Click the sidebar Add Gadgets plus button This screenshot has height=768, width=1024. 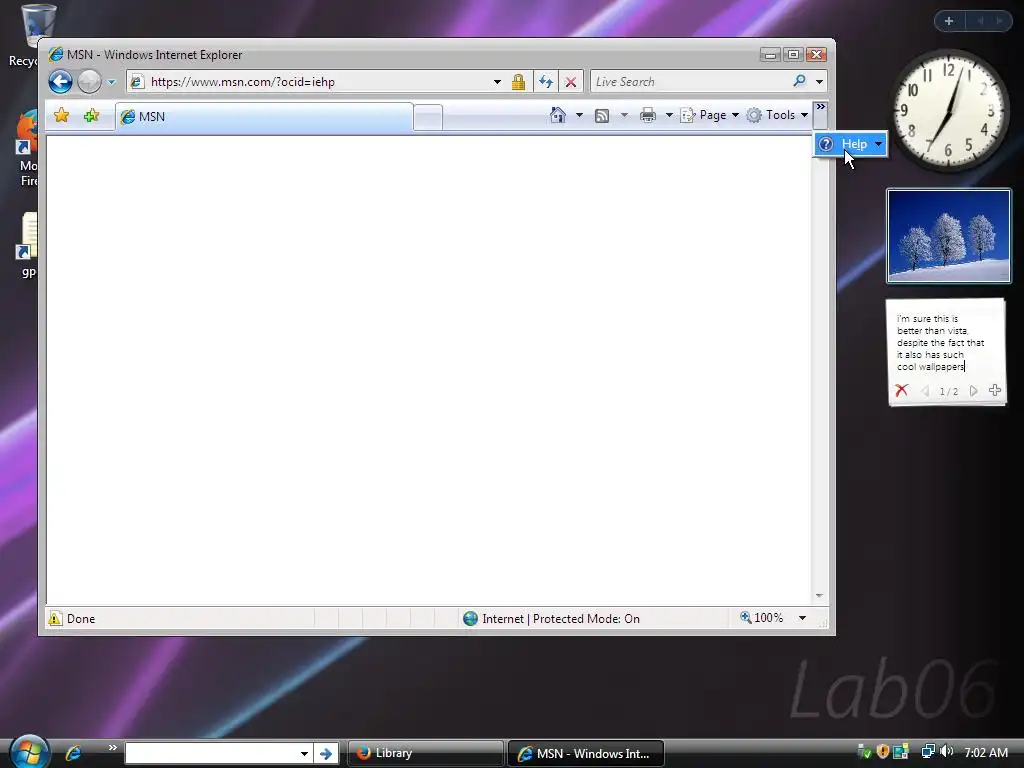click(x=949, y=21)
